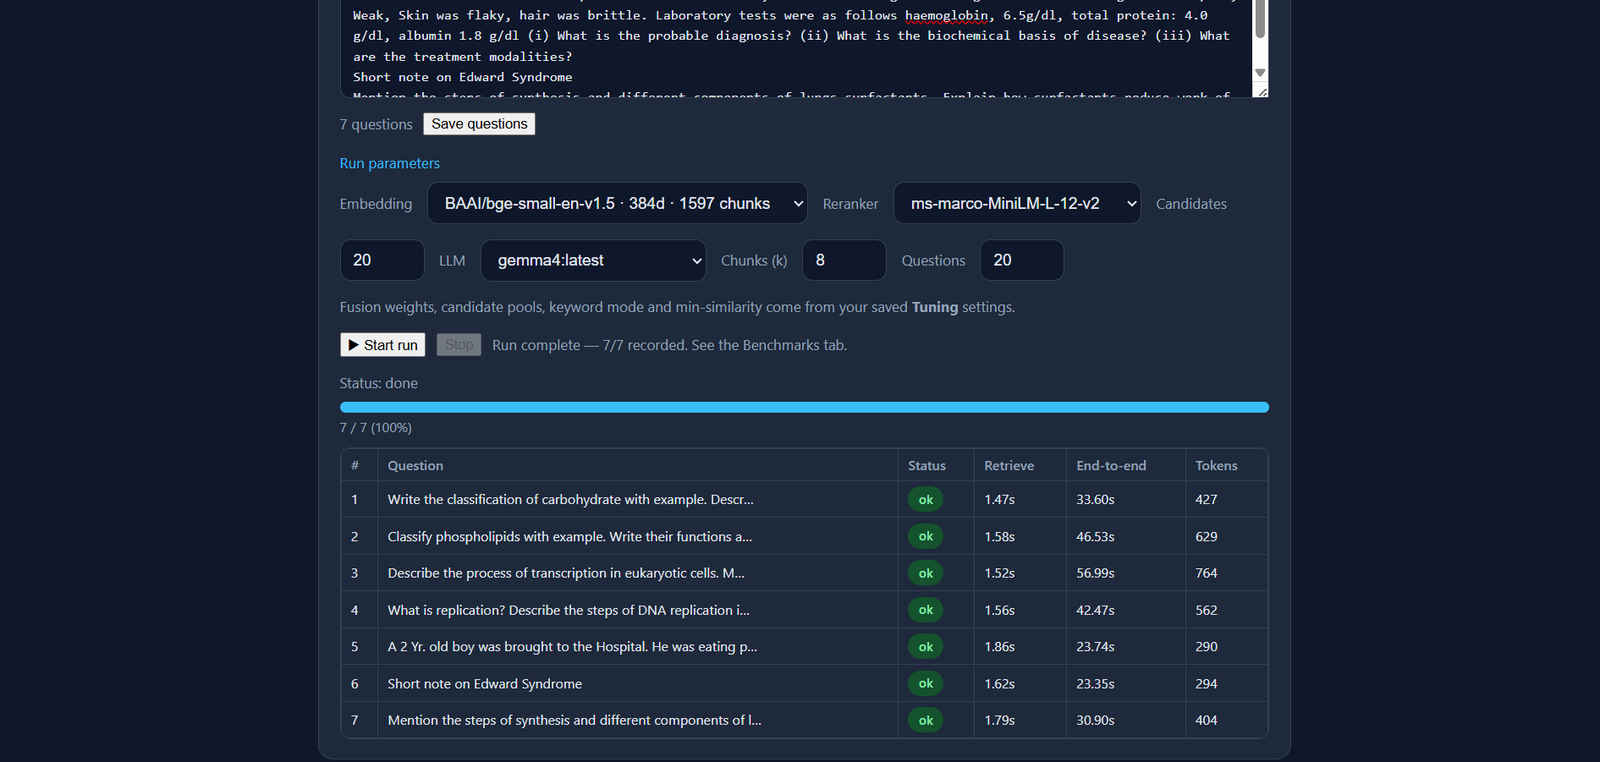Click ok status badge for Edward Syndrome row

926,684
